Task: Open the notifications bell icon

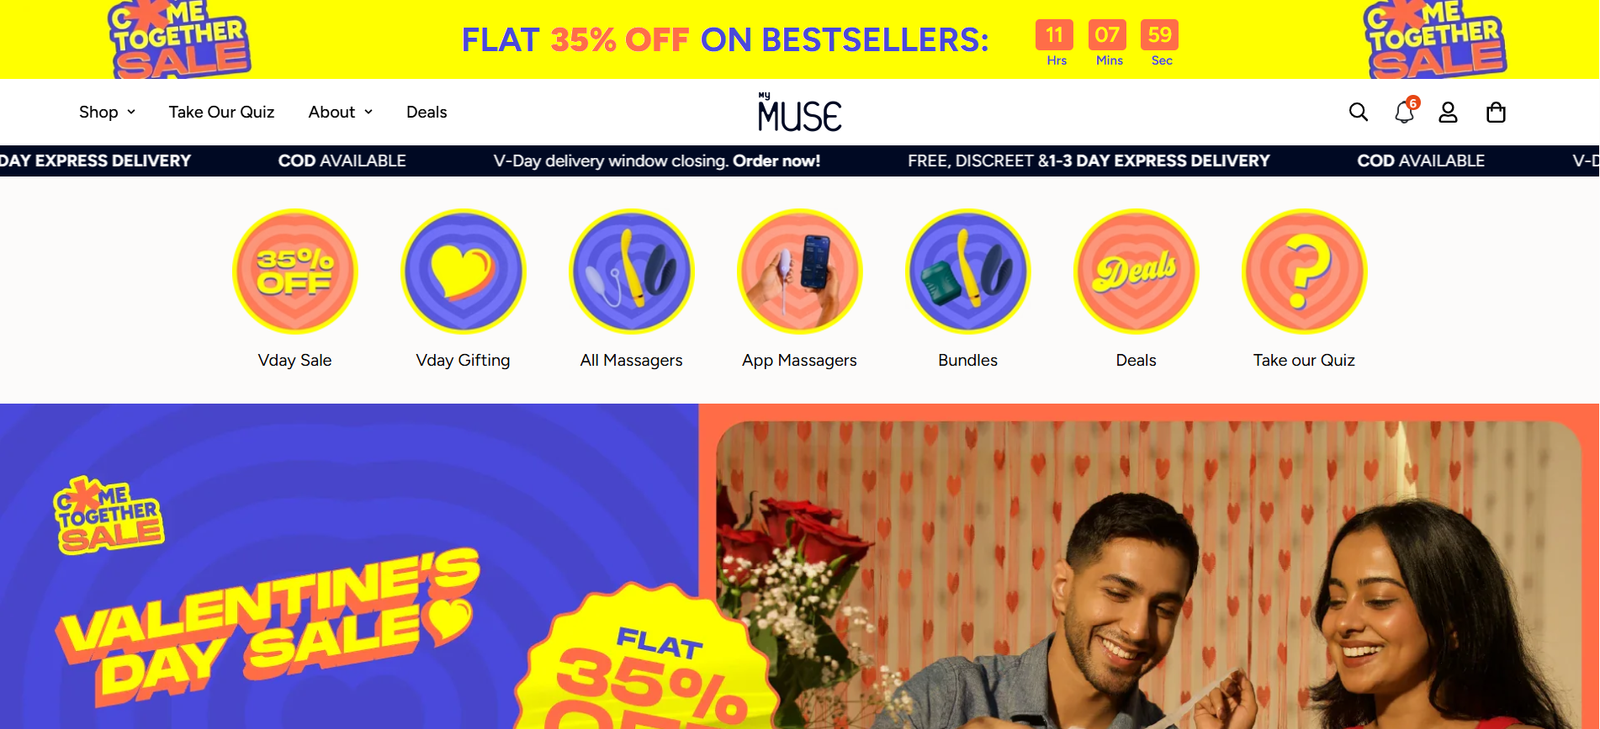Action: coord(1405,111)
